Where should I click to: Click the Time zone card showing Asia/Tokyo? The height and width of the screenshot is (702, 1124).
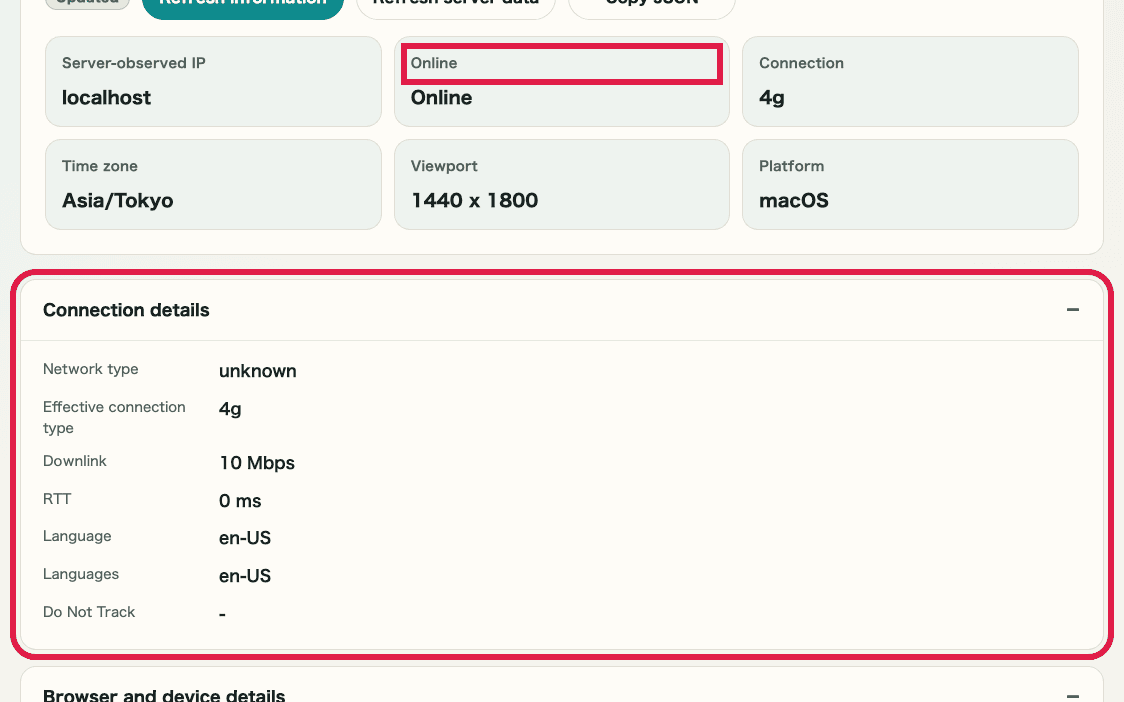pyautogui.click(x=213, y=184)
